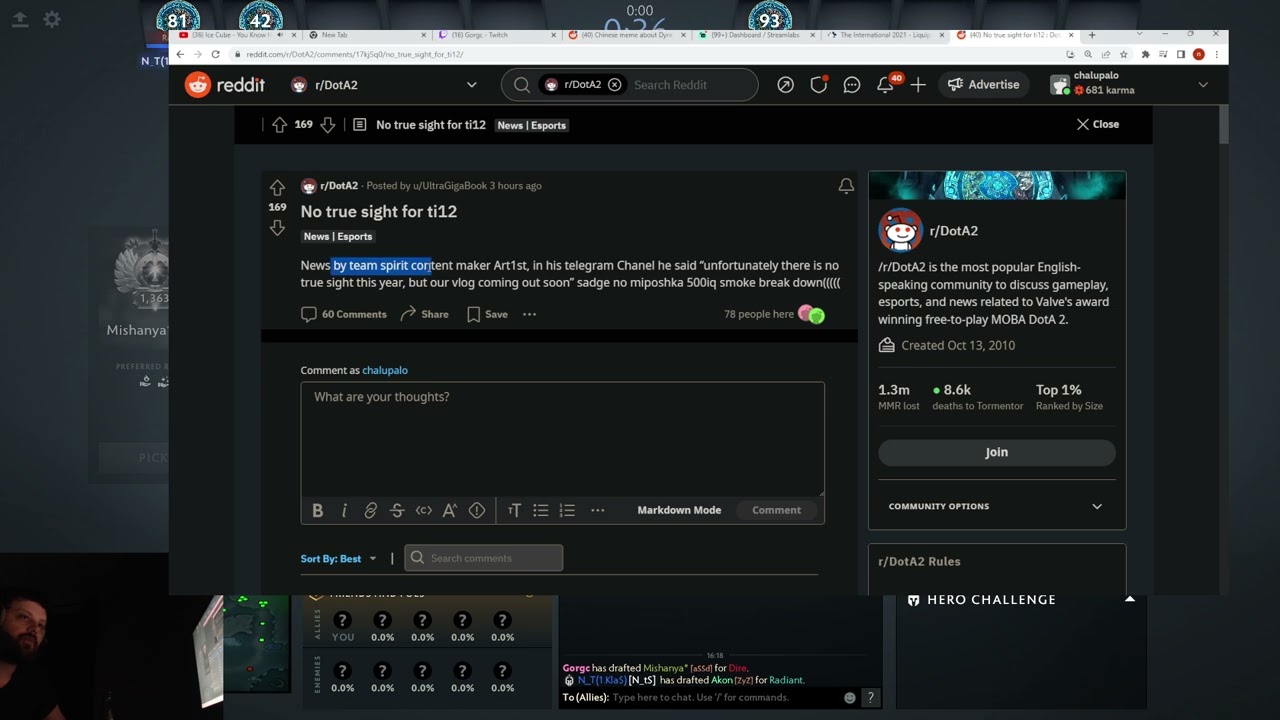Viewport: 1280px width, 720px height.
Task: Focus the Search comments field
Action: (x=484, y=558)
